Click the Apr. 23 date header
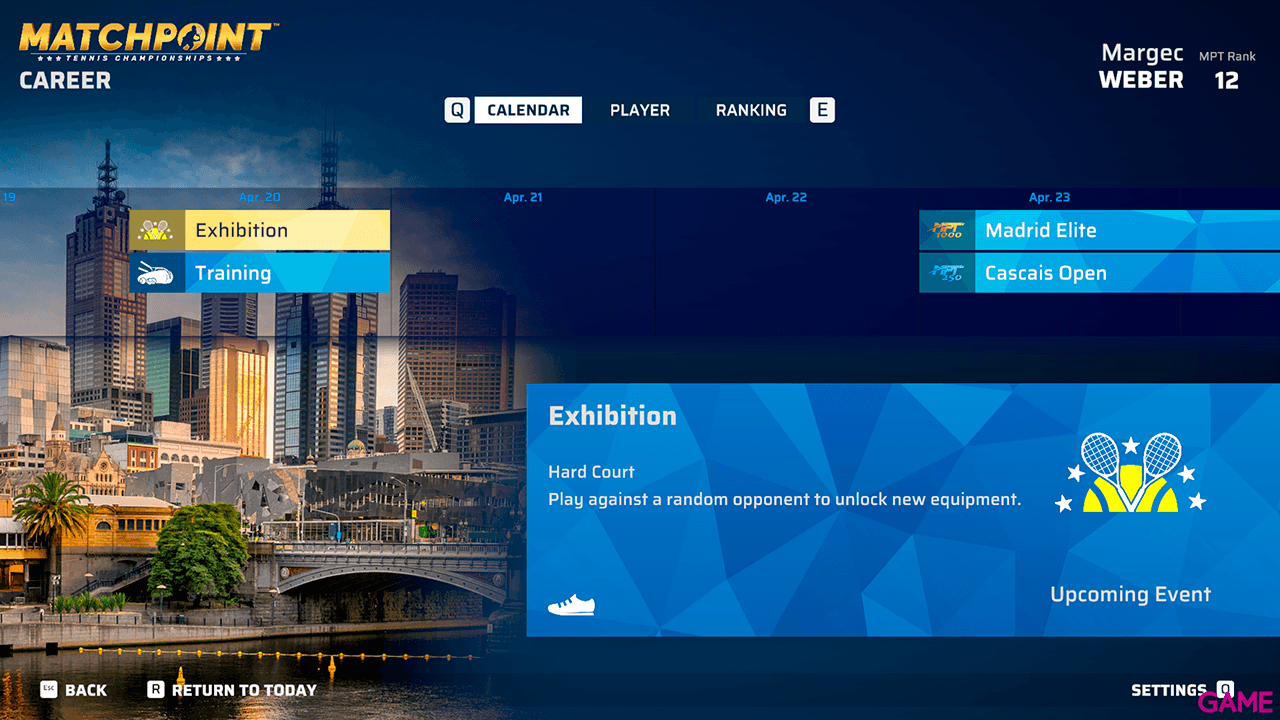The width and height of the screenshot is (1280, 720). coord(1049,197)
